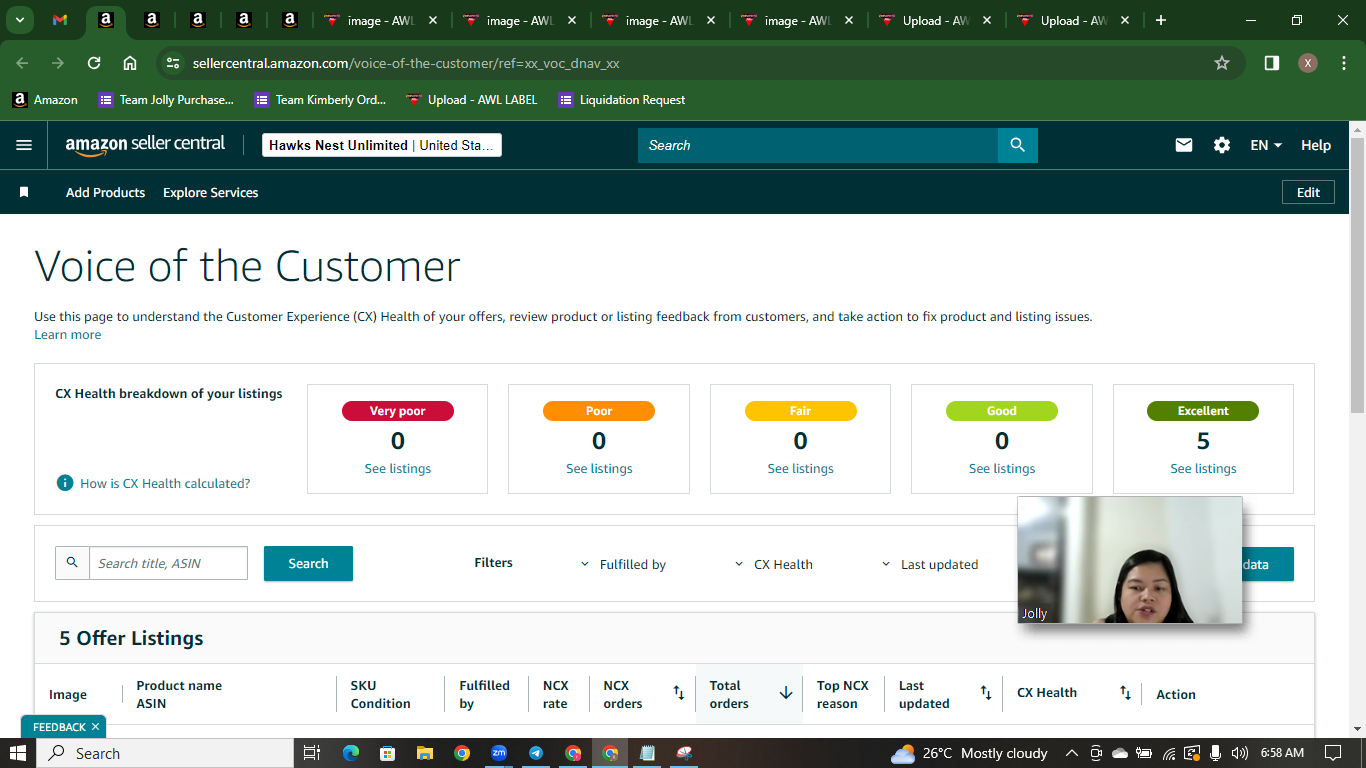Open the Seller Central hamburger menu
This screenshot has height=768, width=1366.
[x=24, y=145]
